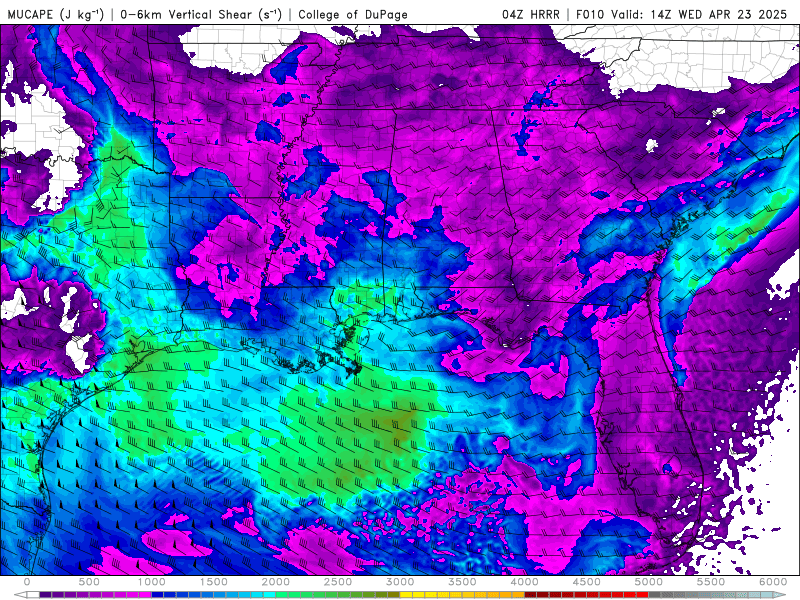The height and width of the screenshot is (600, 800).
Task: Click the 4000 label on the color scale
Action: pyautogui.click(x=524, y=582)
